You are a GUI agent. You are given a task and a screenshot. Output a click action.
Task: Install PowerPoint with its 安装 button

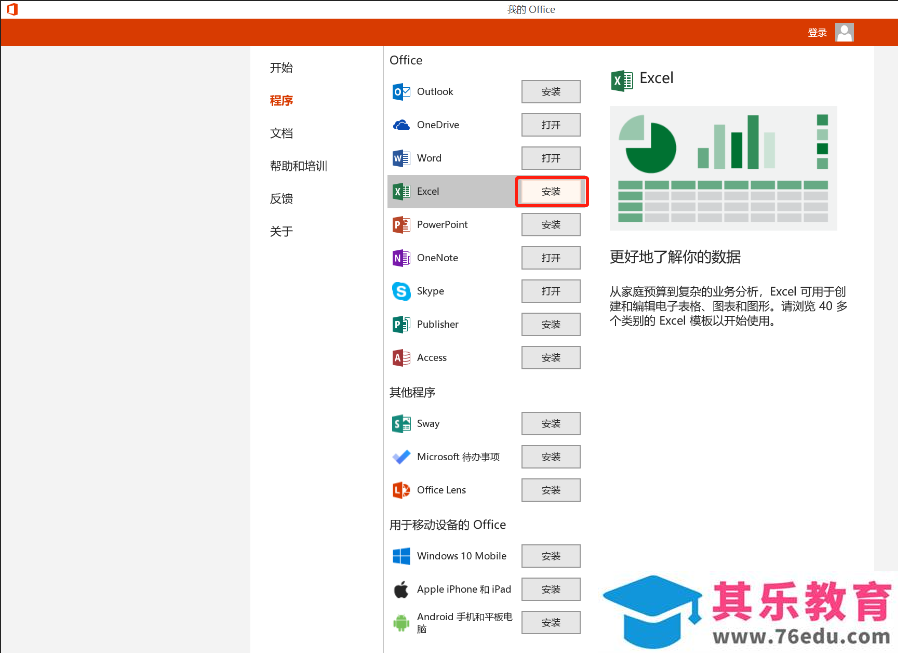[x=551, y=225]
